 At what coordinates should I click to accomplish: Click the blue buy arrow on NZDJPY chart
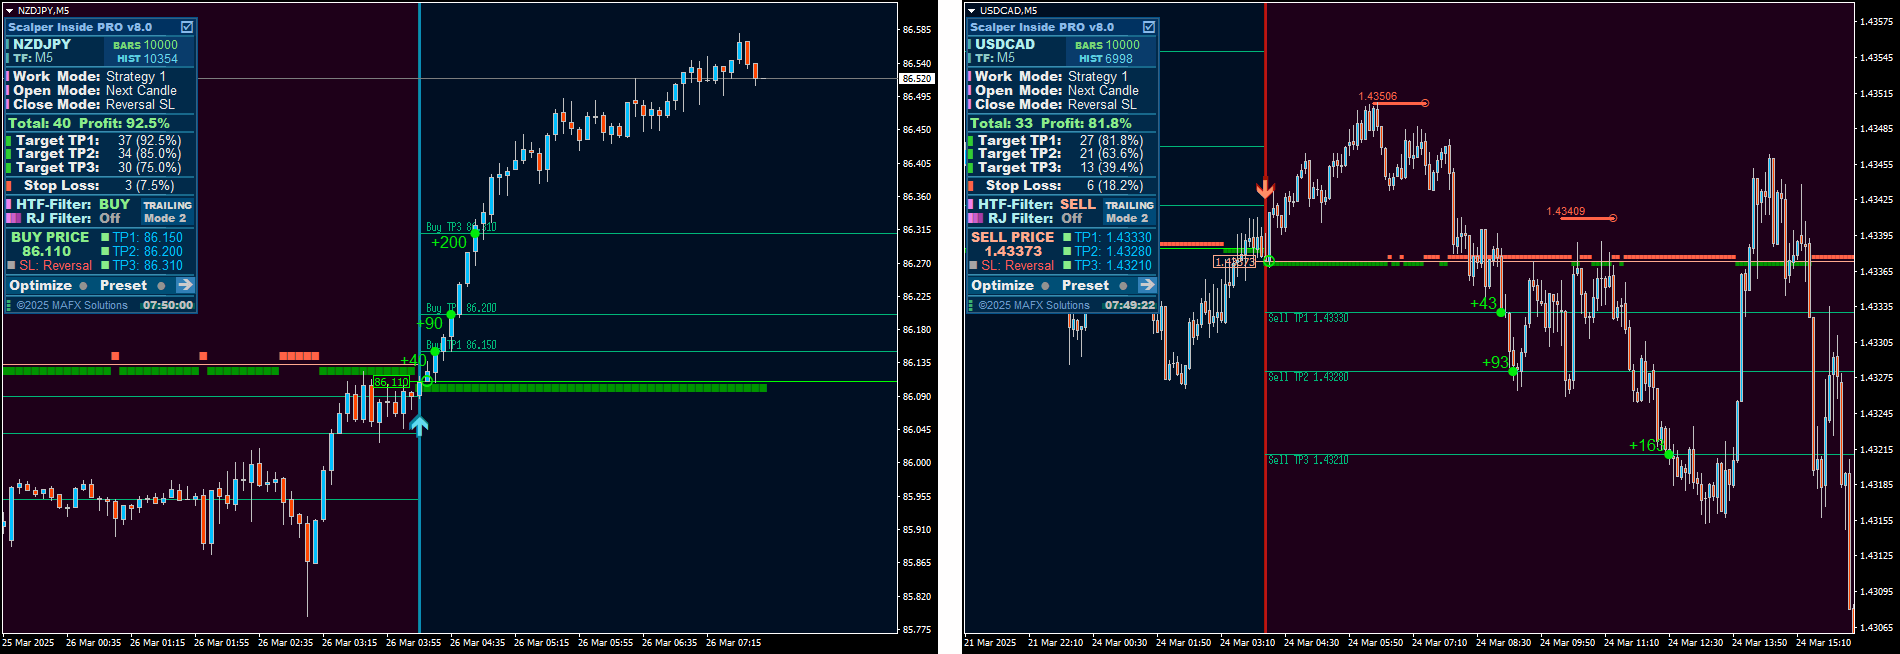tap(419, 426)
